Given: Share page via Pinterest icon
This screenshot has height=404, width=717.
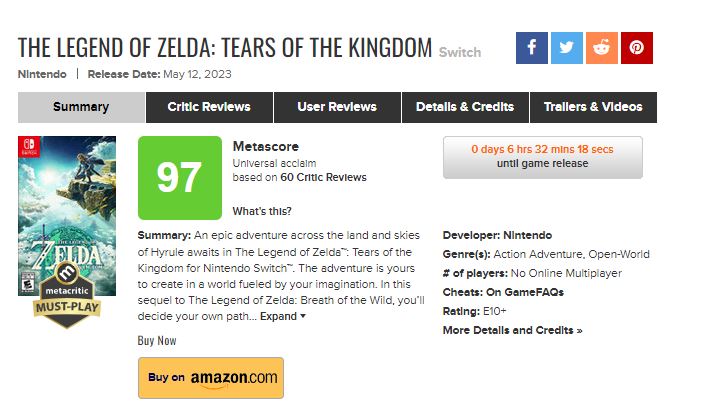Looking at the screenshot, I should coord(637,48).
